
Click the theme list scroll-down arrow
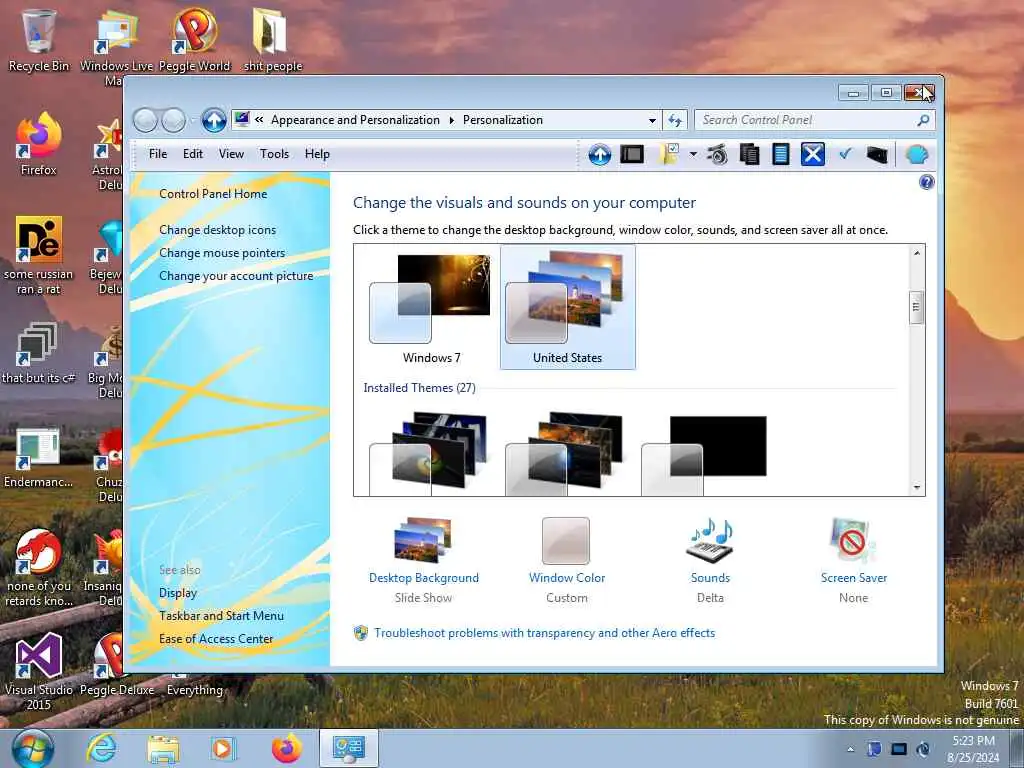click(x=917, y=487)
